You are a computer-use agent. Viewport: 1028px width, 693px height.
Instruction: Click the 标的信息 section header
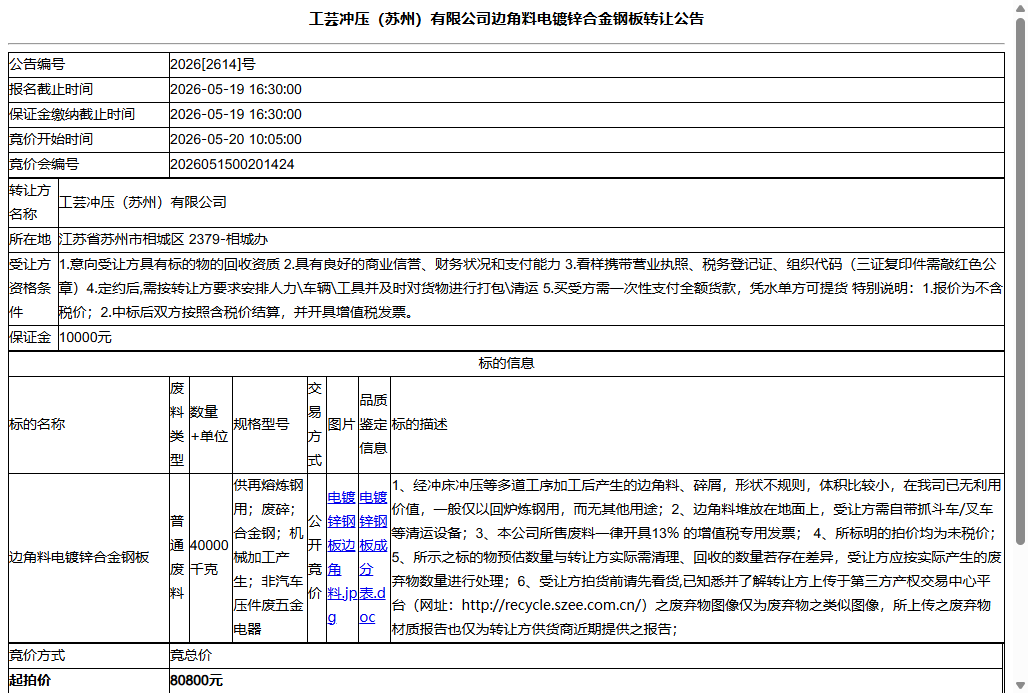click(506, 363)
